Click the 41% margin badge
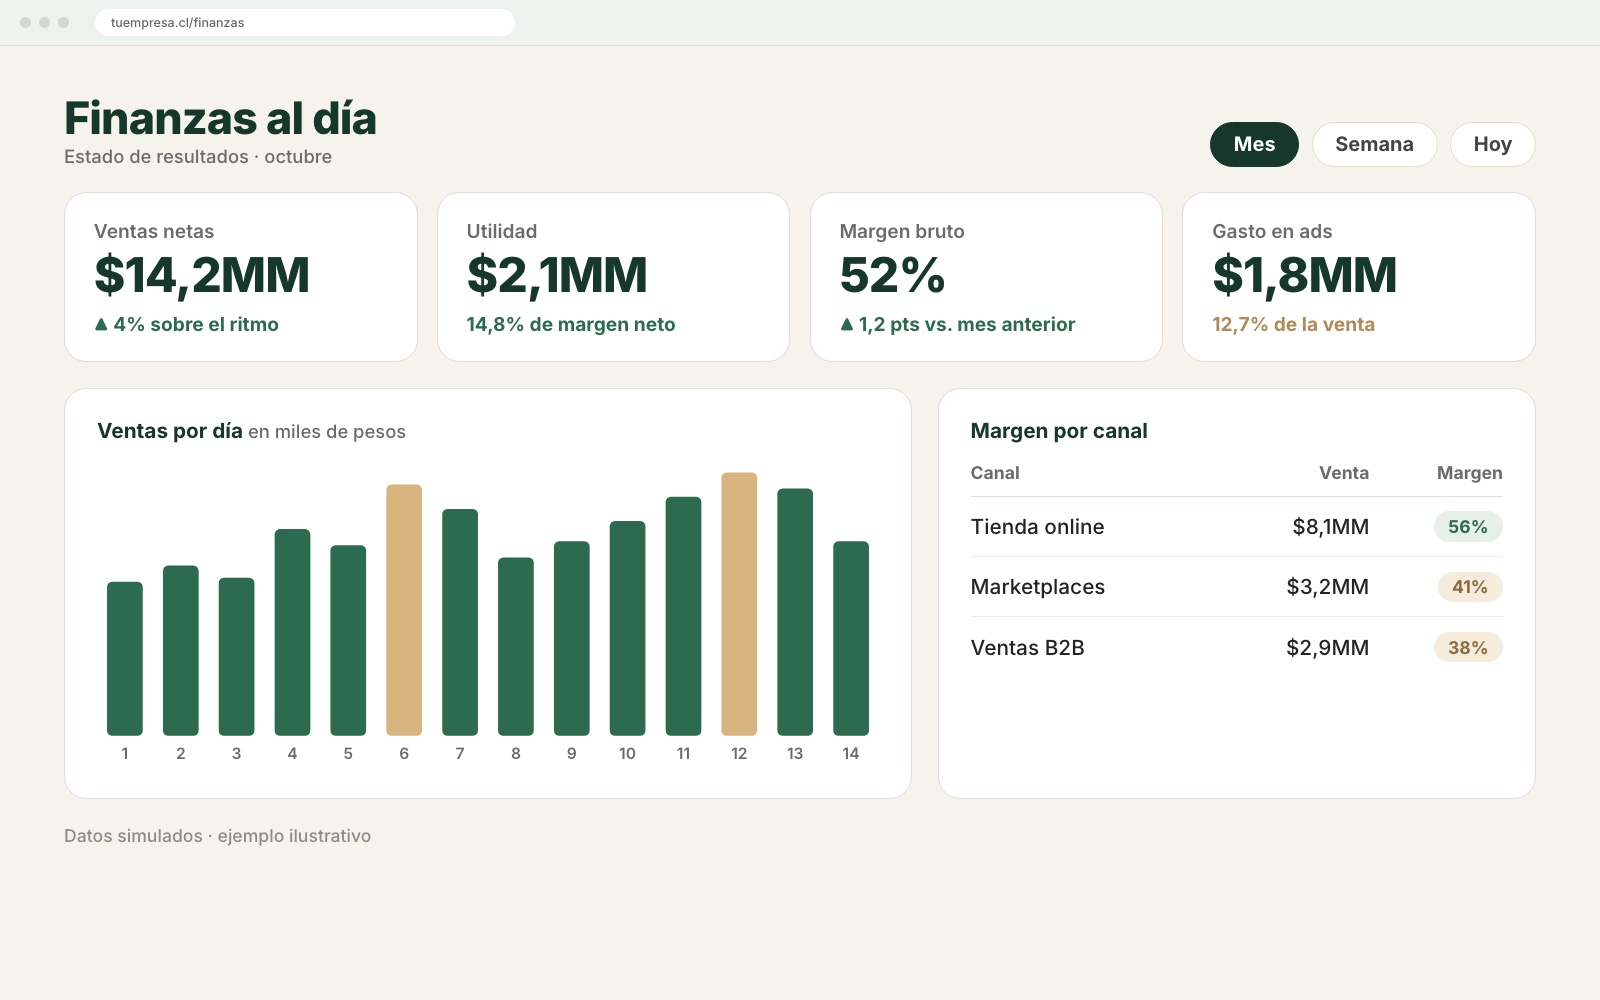1600x1000 pixels. (x=1470, y=587)
